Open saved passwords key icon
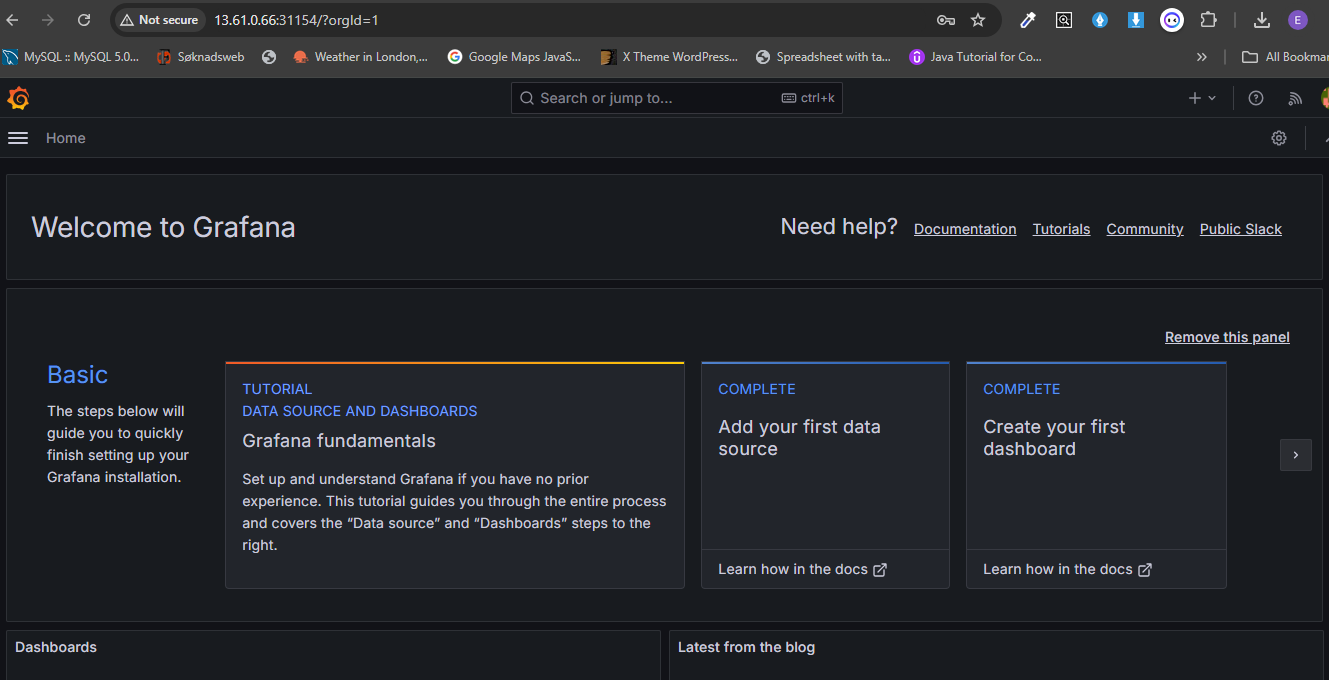This screenshot has height=680, width=1329. (945, 20)
